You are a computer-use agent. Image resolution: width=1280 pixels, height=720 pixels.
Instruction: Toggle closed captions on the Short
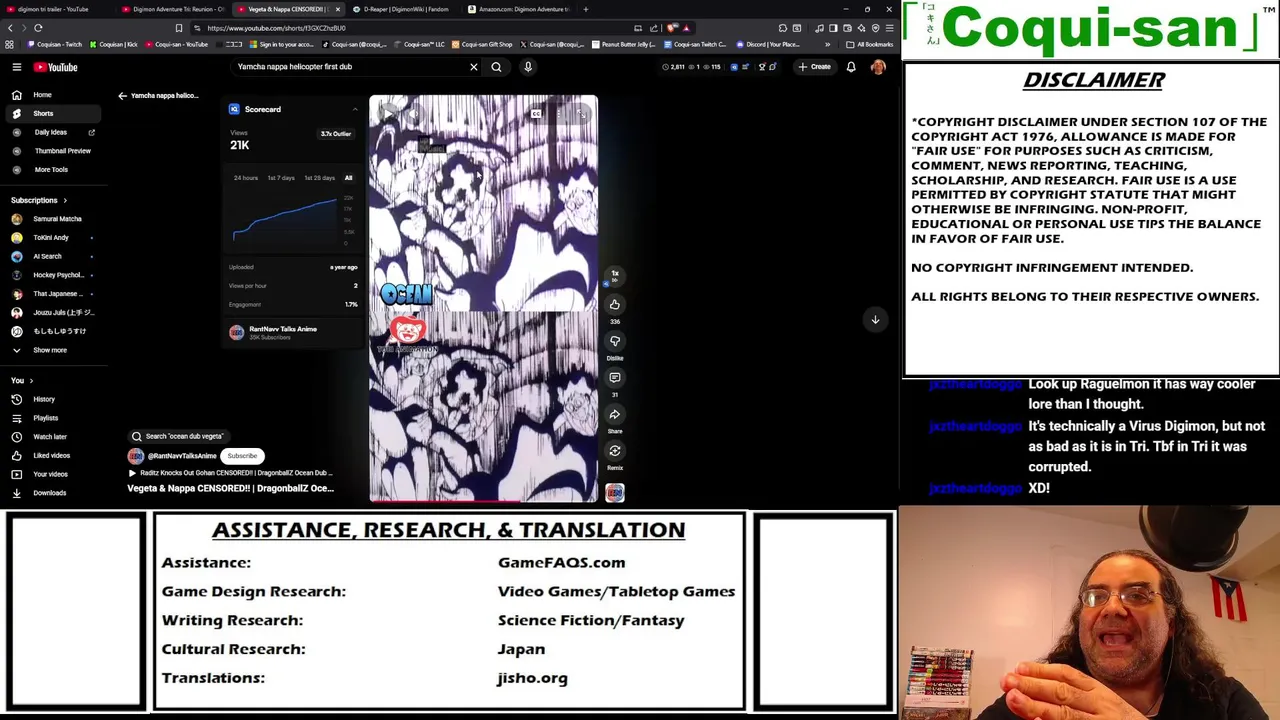537,114
